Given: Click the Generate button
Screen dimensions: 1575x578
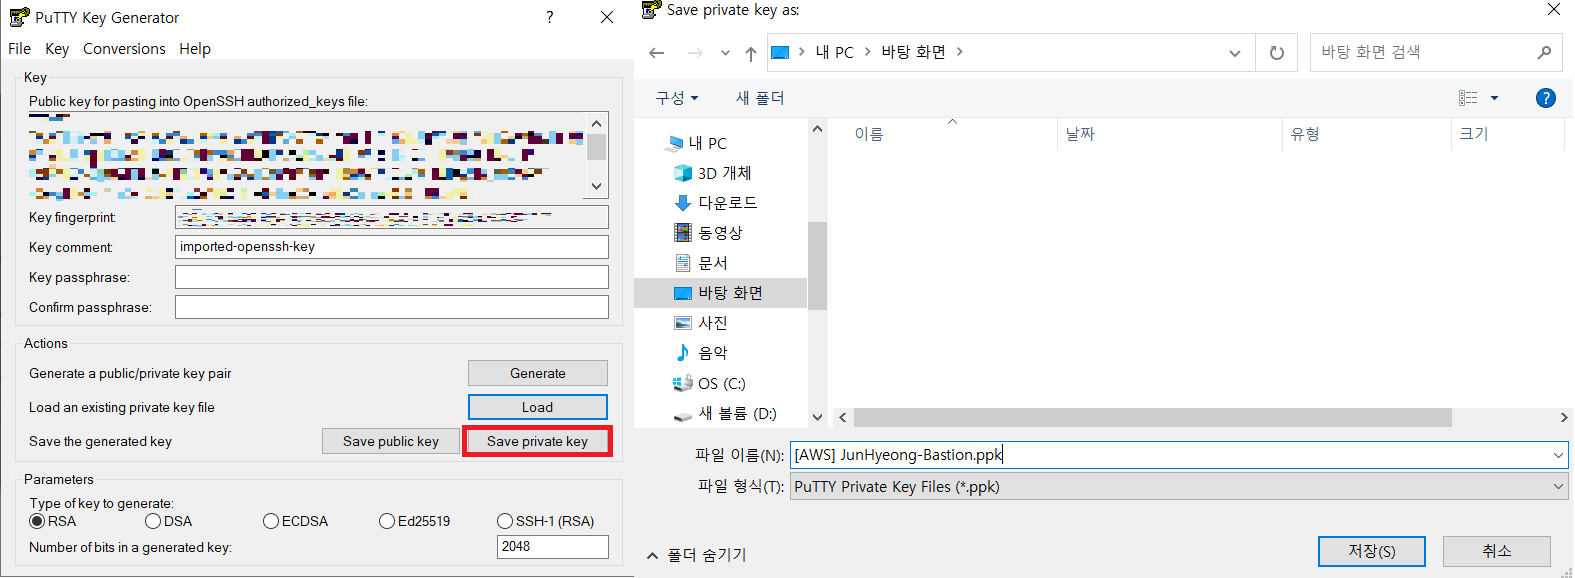Looking at the screenshot, I should [538, 373].
